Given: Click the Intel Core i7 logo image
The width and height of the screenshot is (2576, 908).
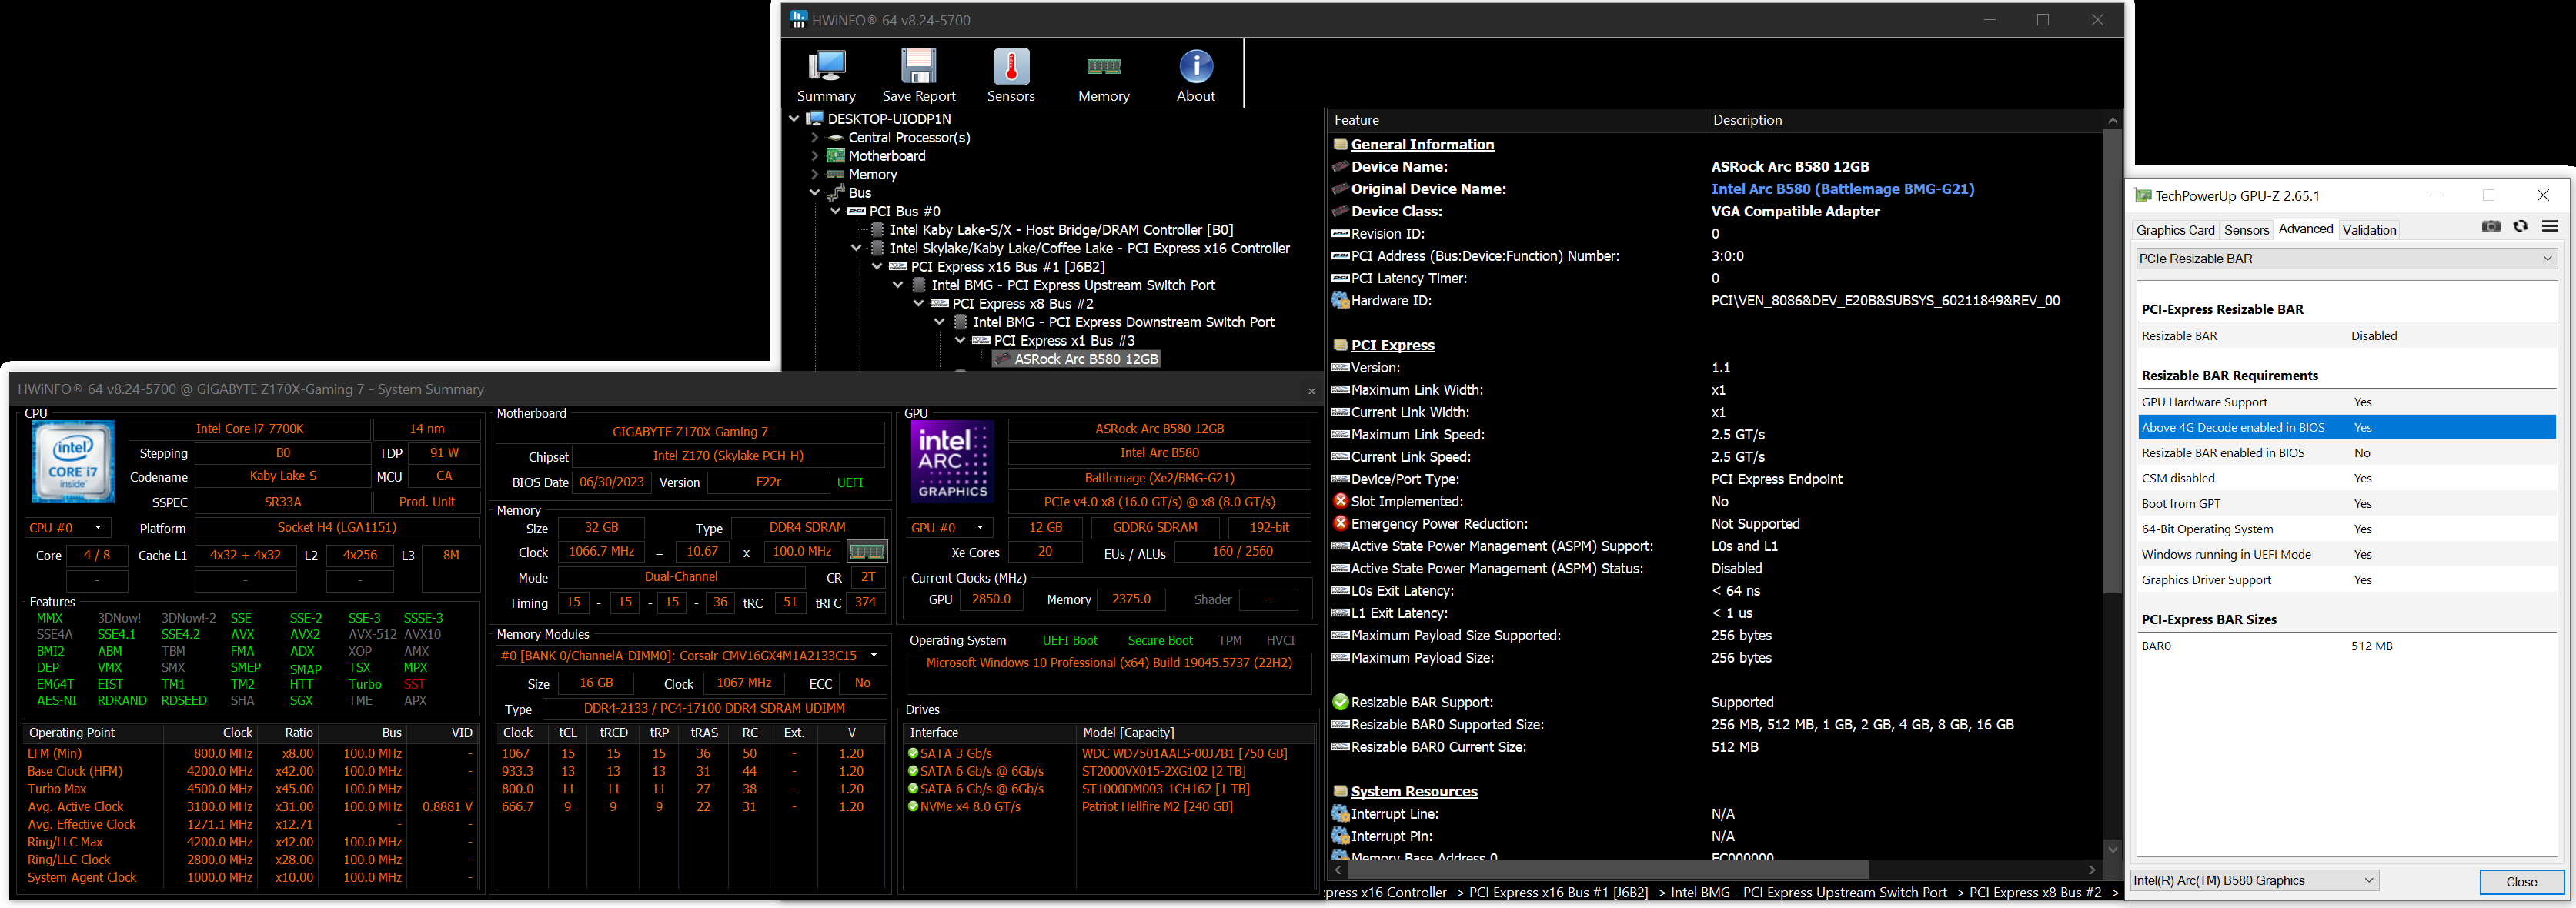Looking at the screenshot, I should tap(73, 461).
